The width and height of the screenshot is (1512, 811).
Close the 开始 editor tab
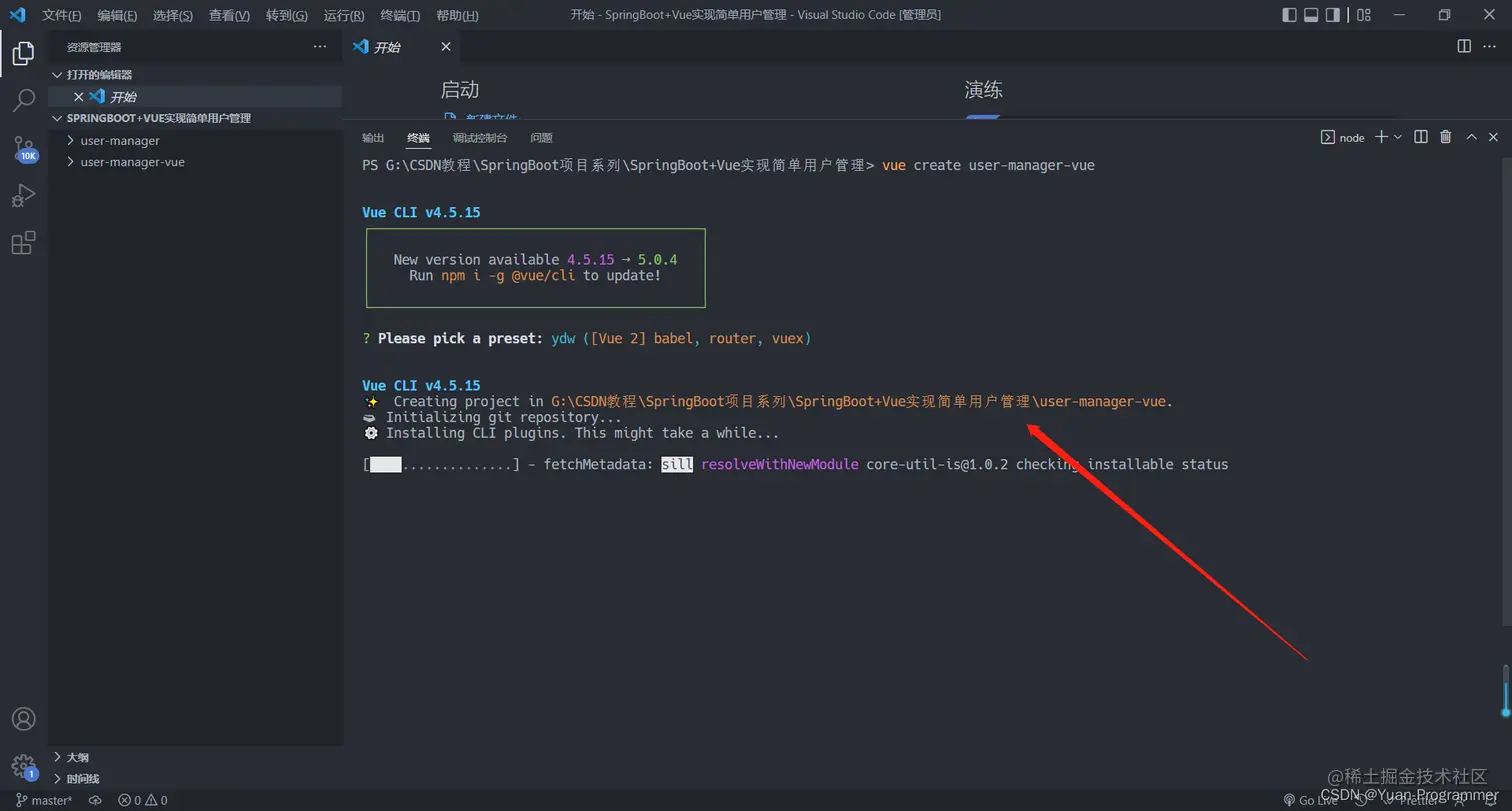(x=446, y=47)
